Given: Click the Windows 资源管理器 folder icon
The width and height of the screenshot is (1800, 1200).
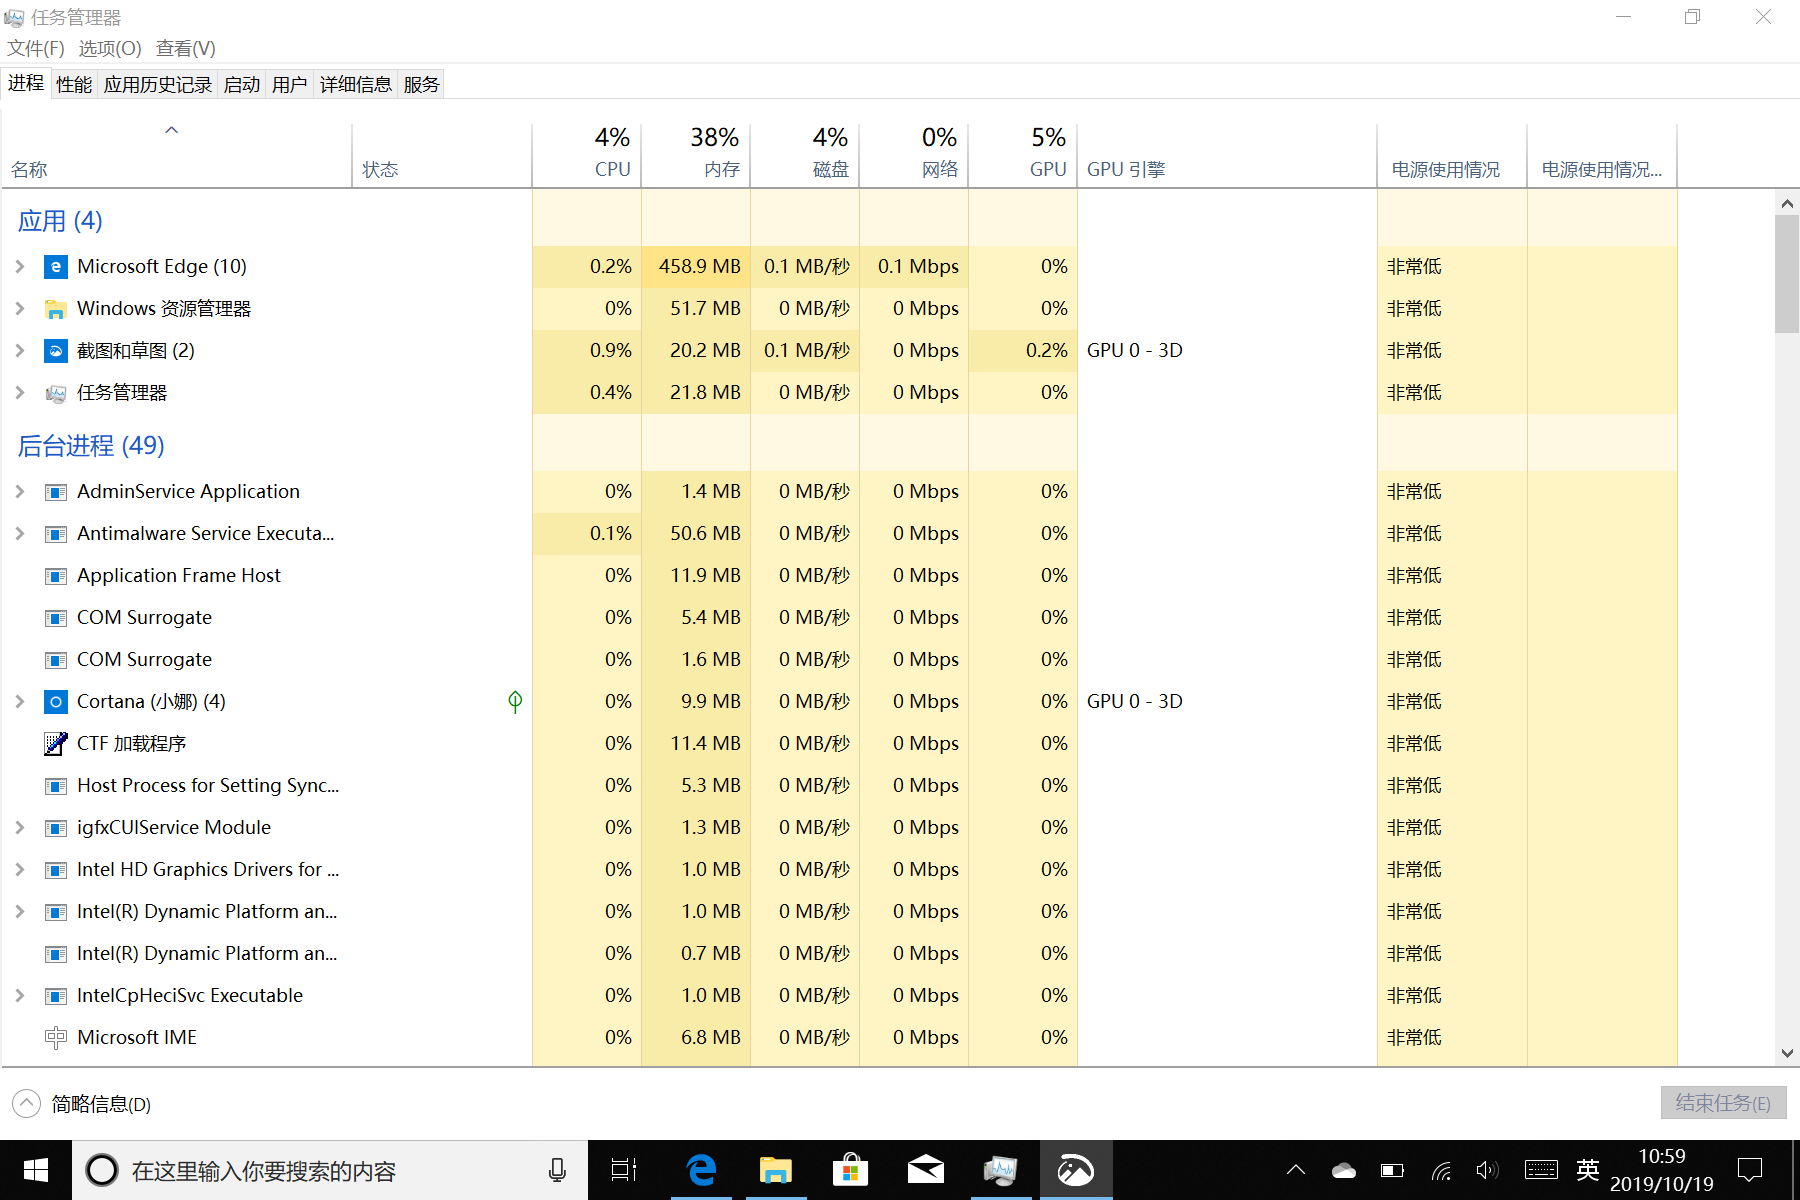Looking at the screenshot, I should (56, 309).
